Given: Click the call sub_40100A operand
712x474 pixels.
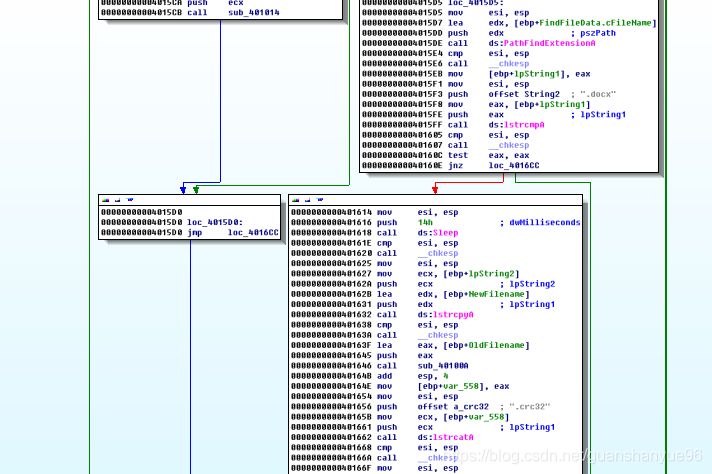Looking at the screenshot, I should point(443,365).
